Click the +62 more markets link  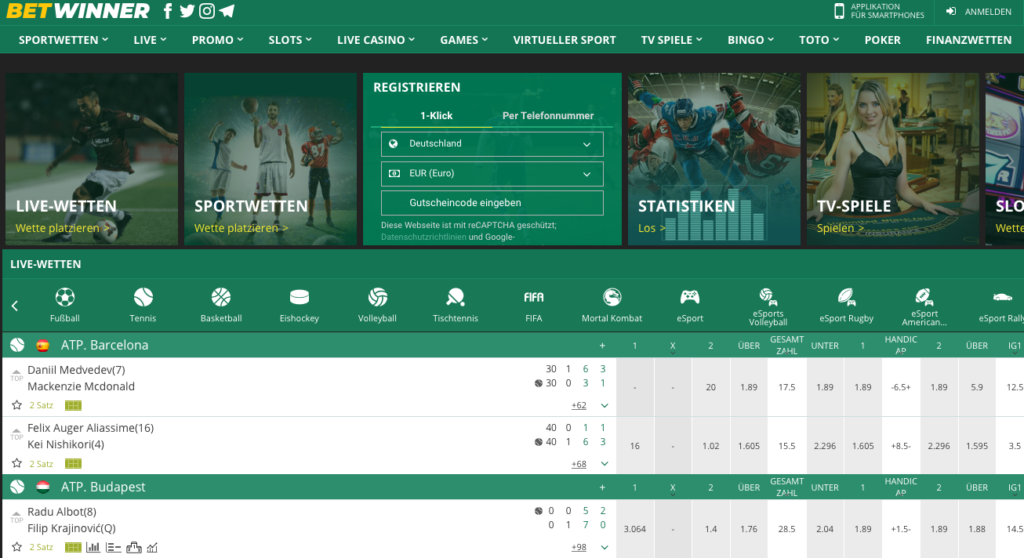pos(579,406)
